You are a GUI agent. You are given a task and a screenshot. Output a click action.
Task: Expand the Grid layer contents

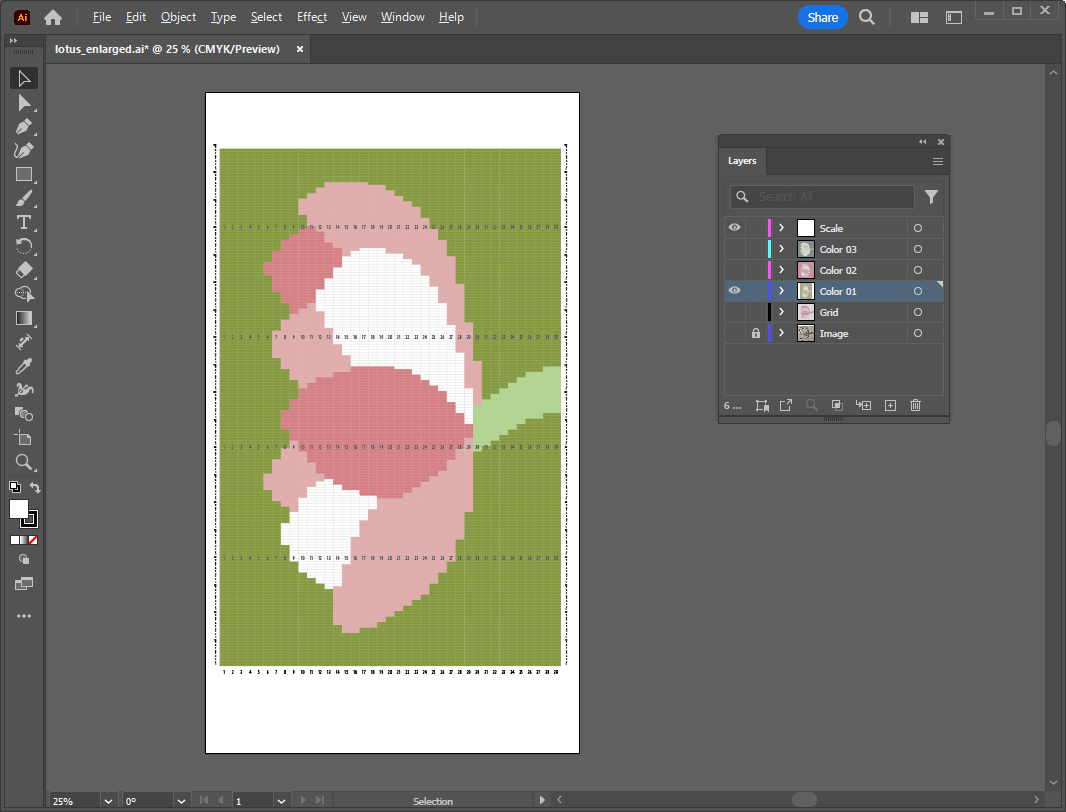click(781, 312)
